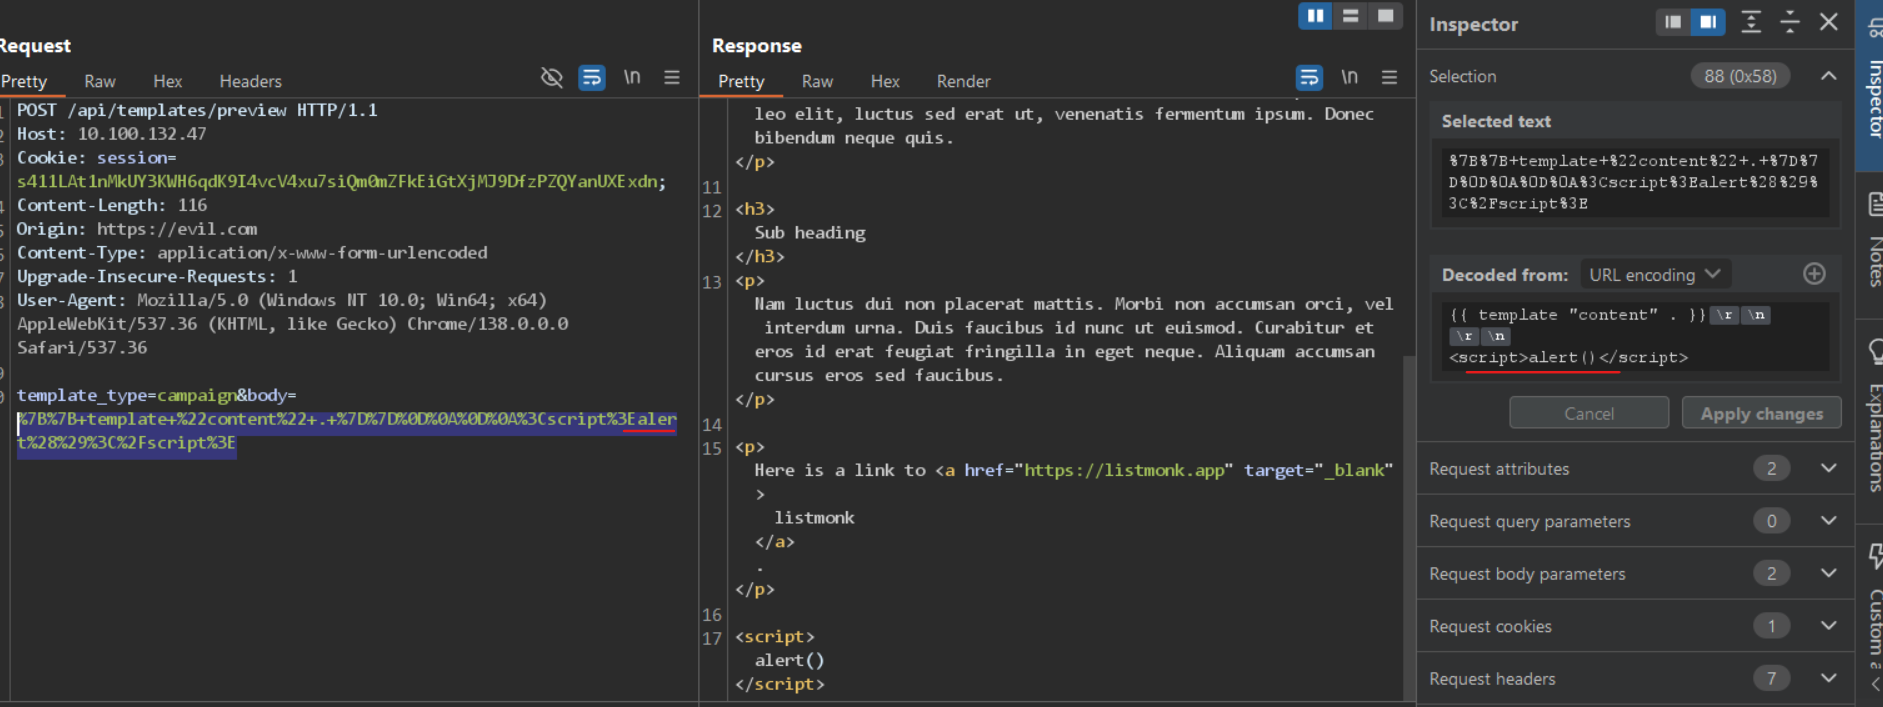Expand all Inspector sections icon
The height and width of the screenshot is (707, 1883).
coord(1751,22)
